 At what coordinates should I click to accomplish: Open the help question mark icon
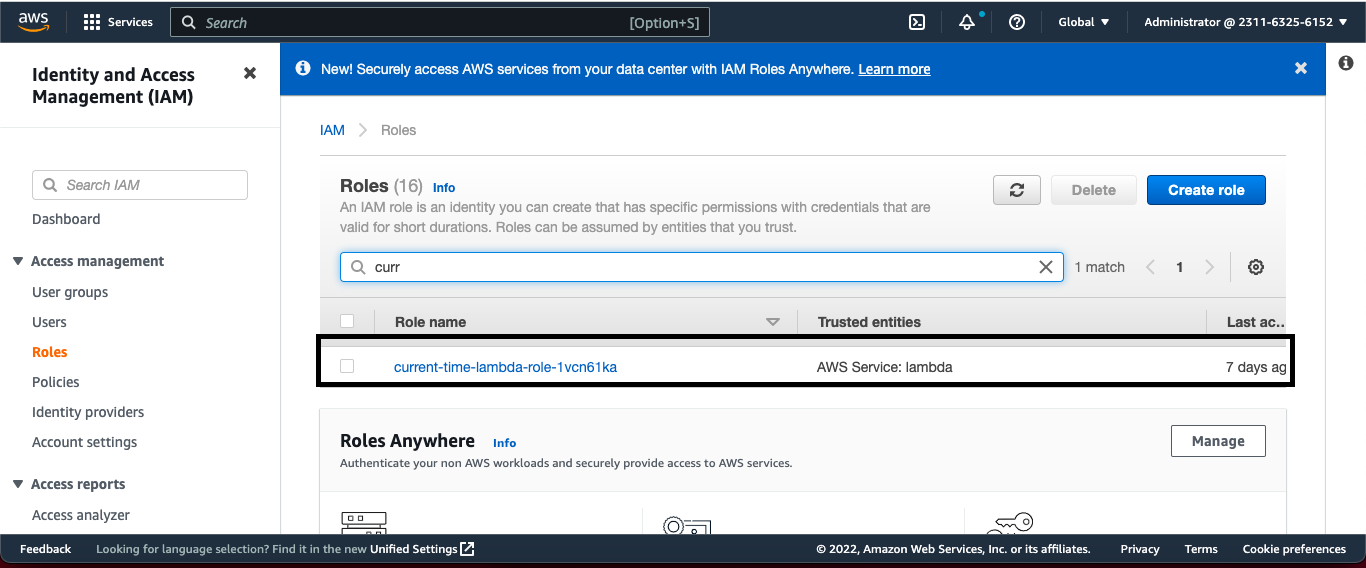click(1017, 22)
